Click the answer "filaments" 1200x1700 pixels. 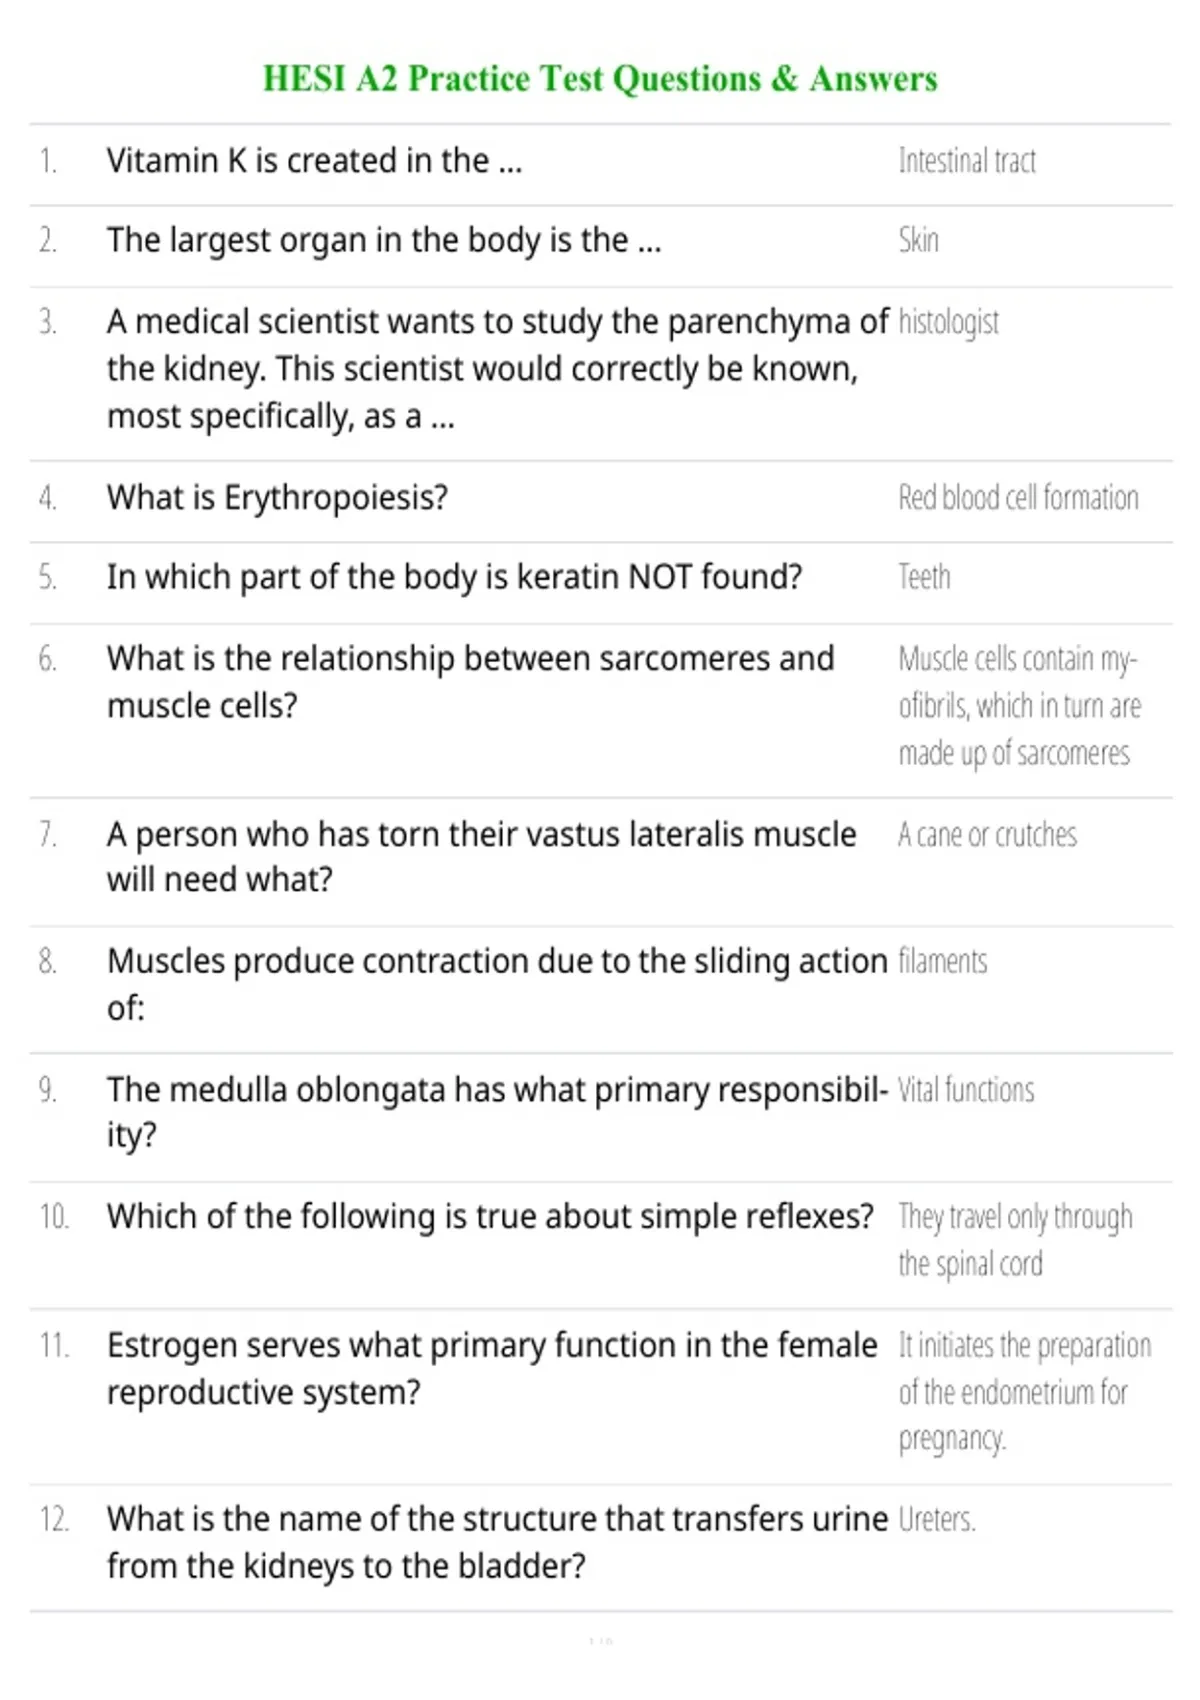(942, 961)
